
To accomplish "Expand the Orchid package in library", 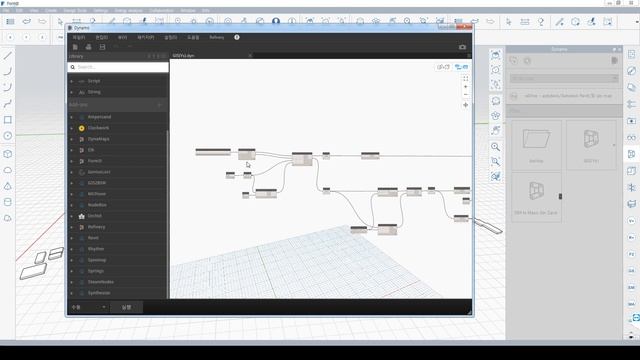I will click(x=72, y=216).
